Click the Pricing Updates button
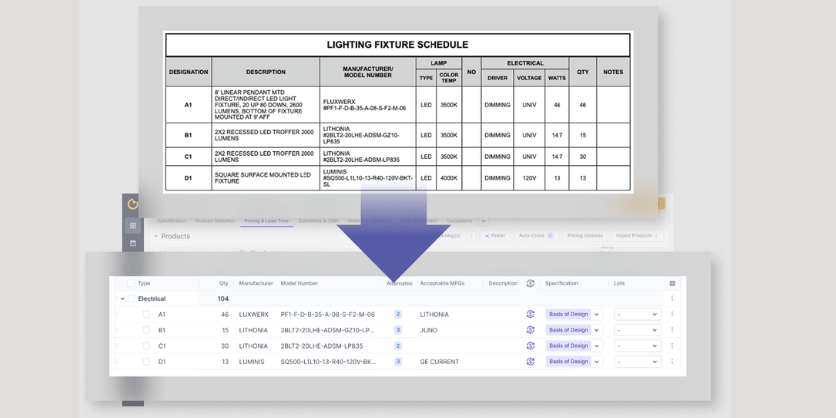The width and height of the screenshot is (836, 418). 585,235
